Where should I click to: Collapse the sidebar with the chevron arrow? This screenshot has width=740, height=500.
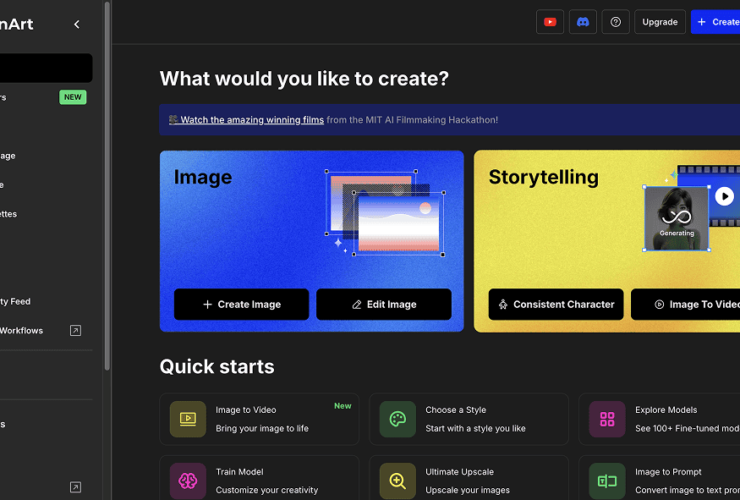(77, 24)
